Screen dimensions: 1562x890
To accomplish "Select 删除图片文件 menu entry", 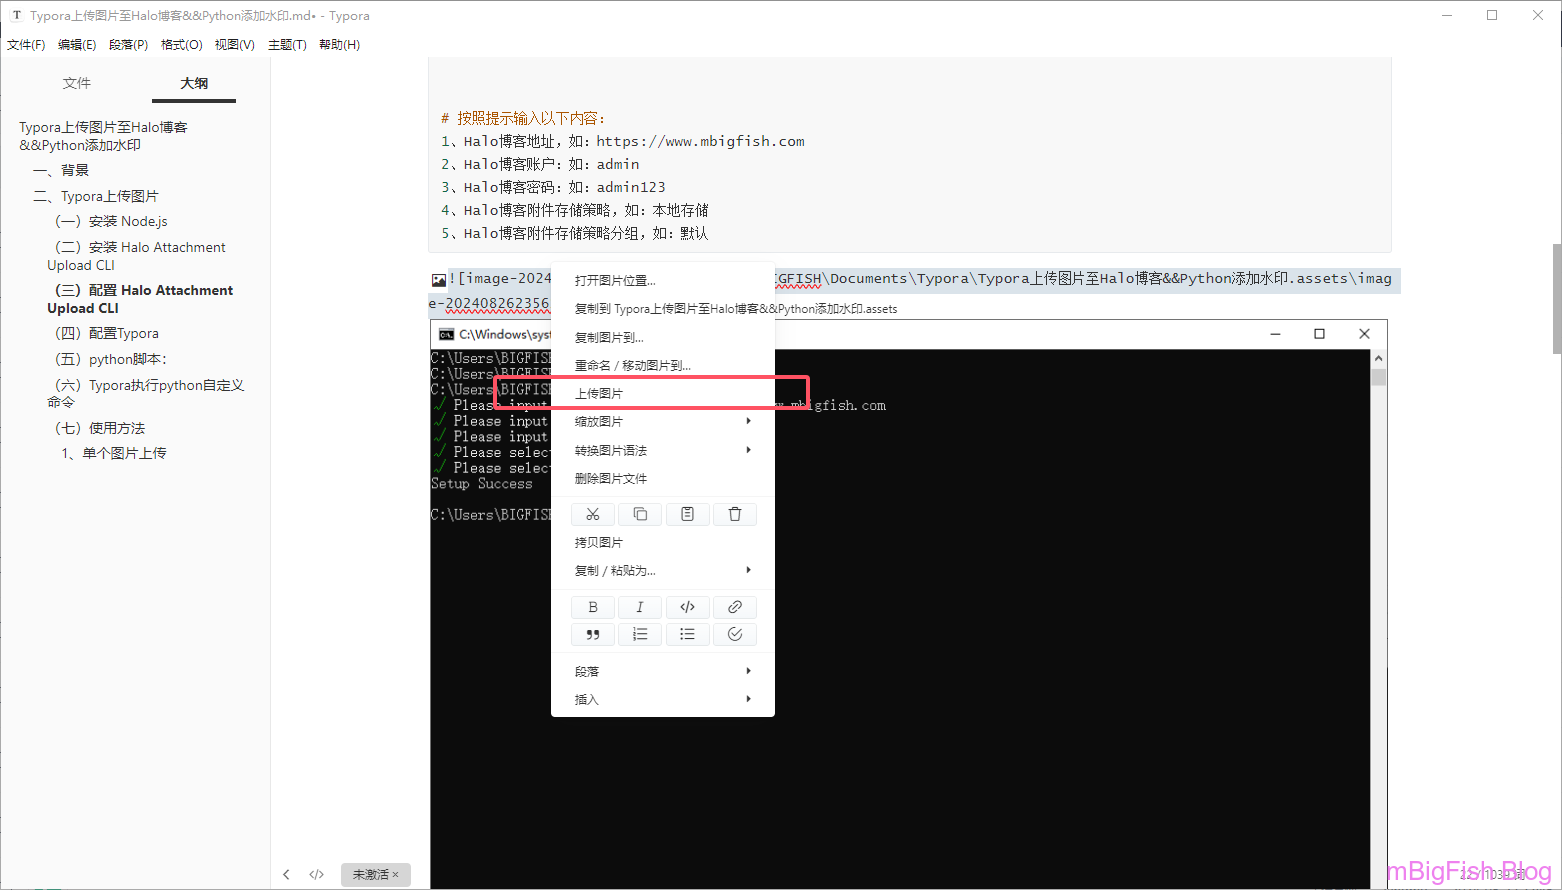I will tap(663, 478).
